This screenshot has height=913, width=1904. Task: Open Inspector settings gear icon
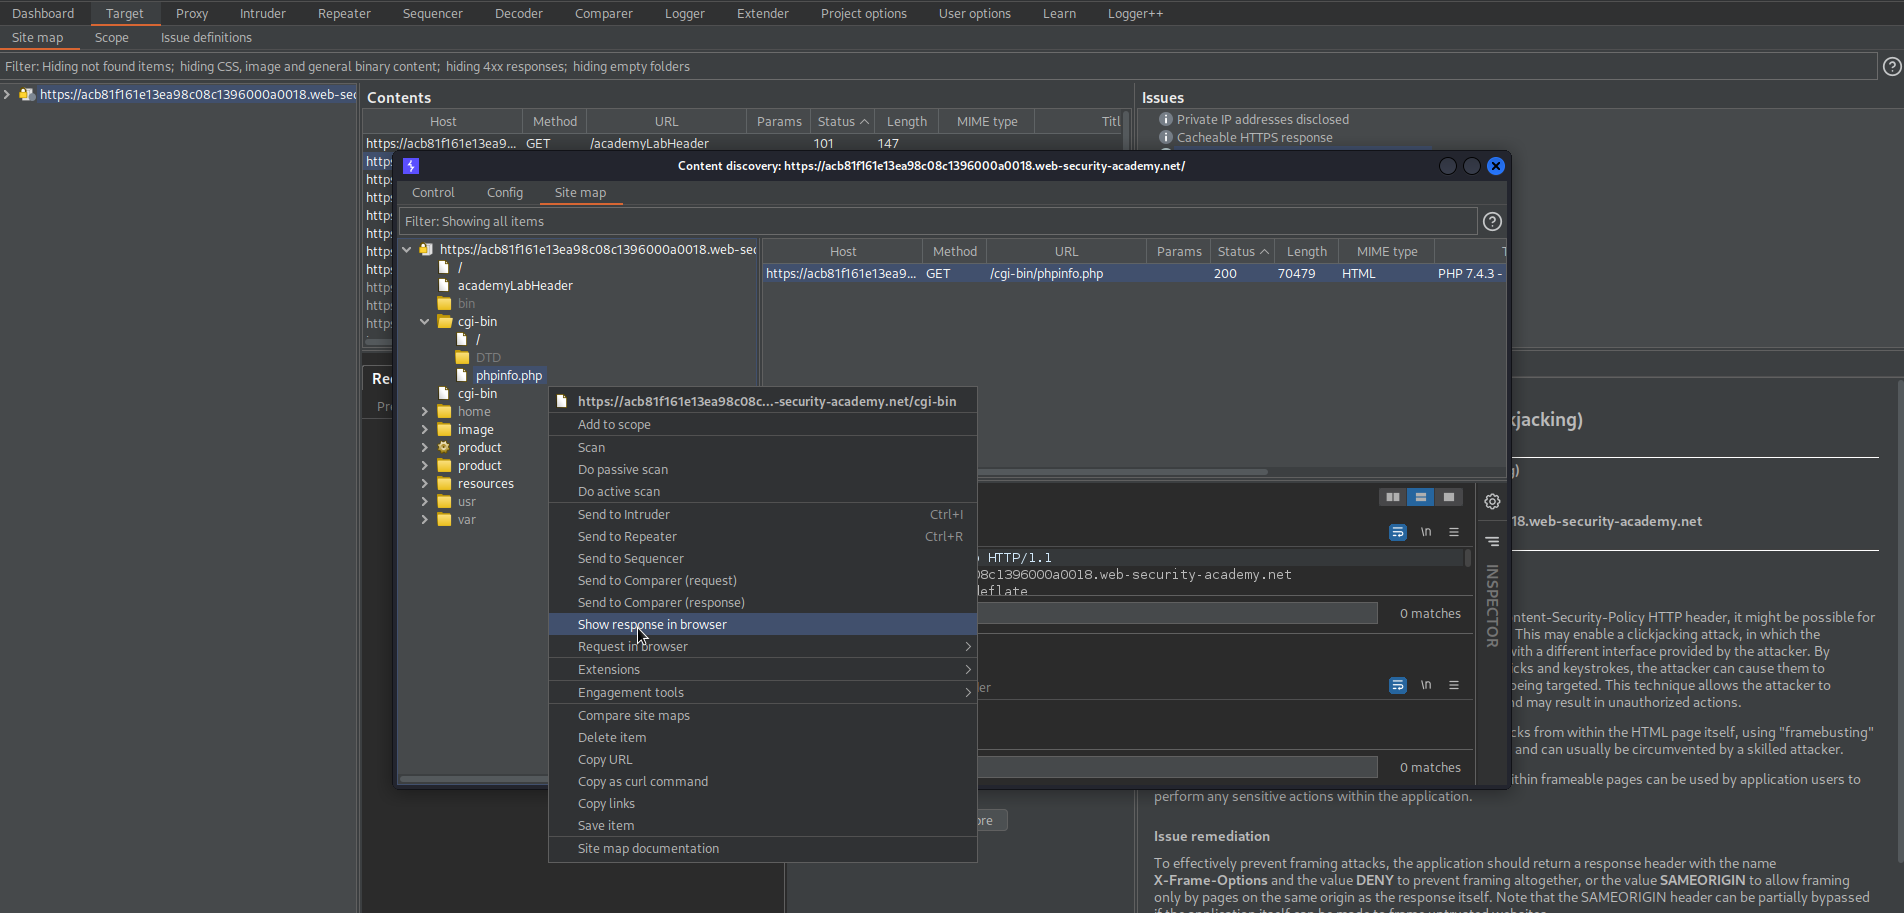[1492, 501]
